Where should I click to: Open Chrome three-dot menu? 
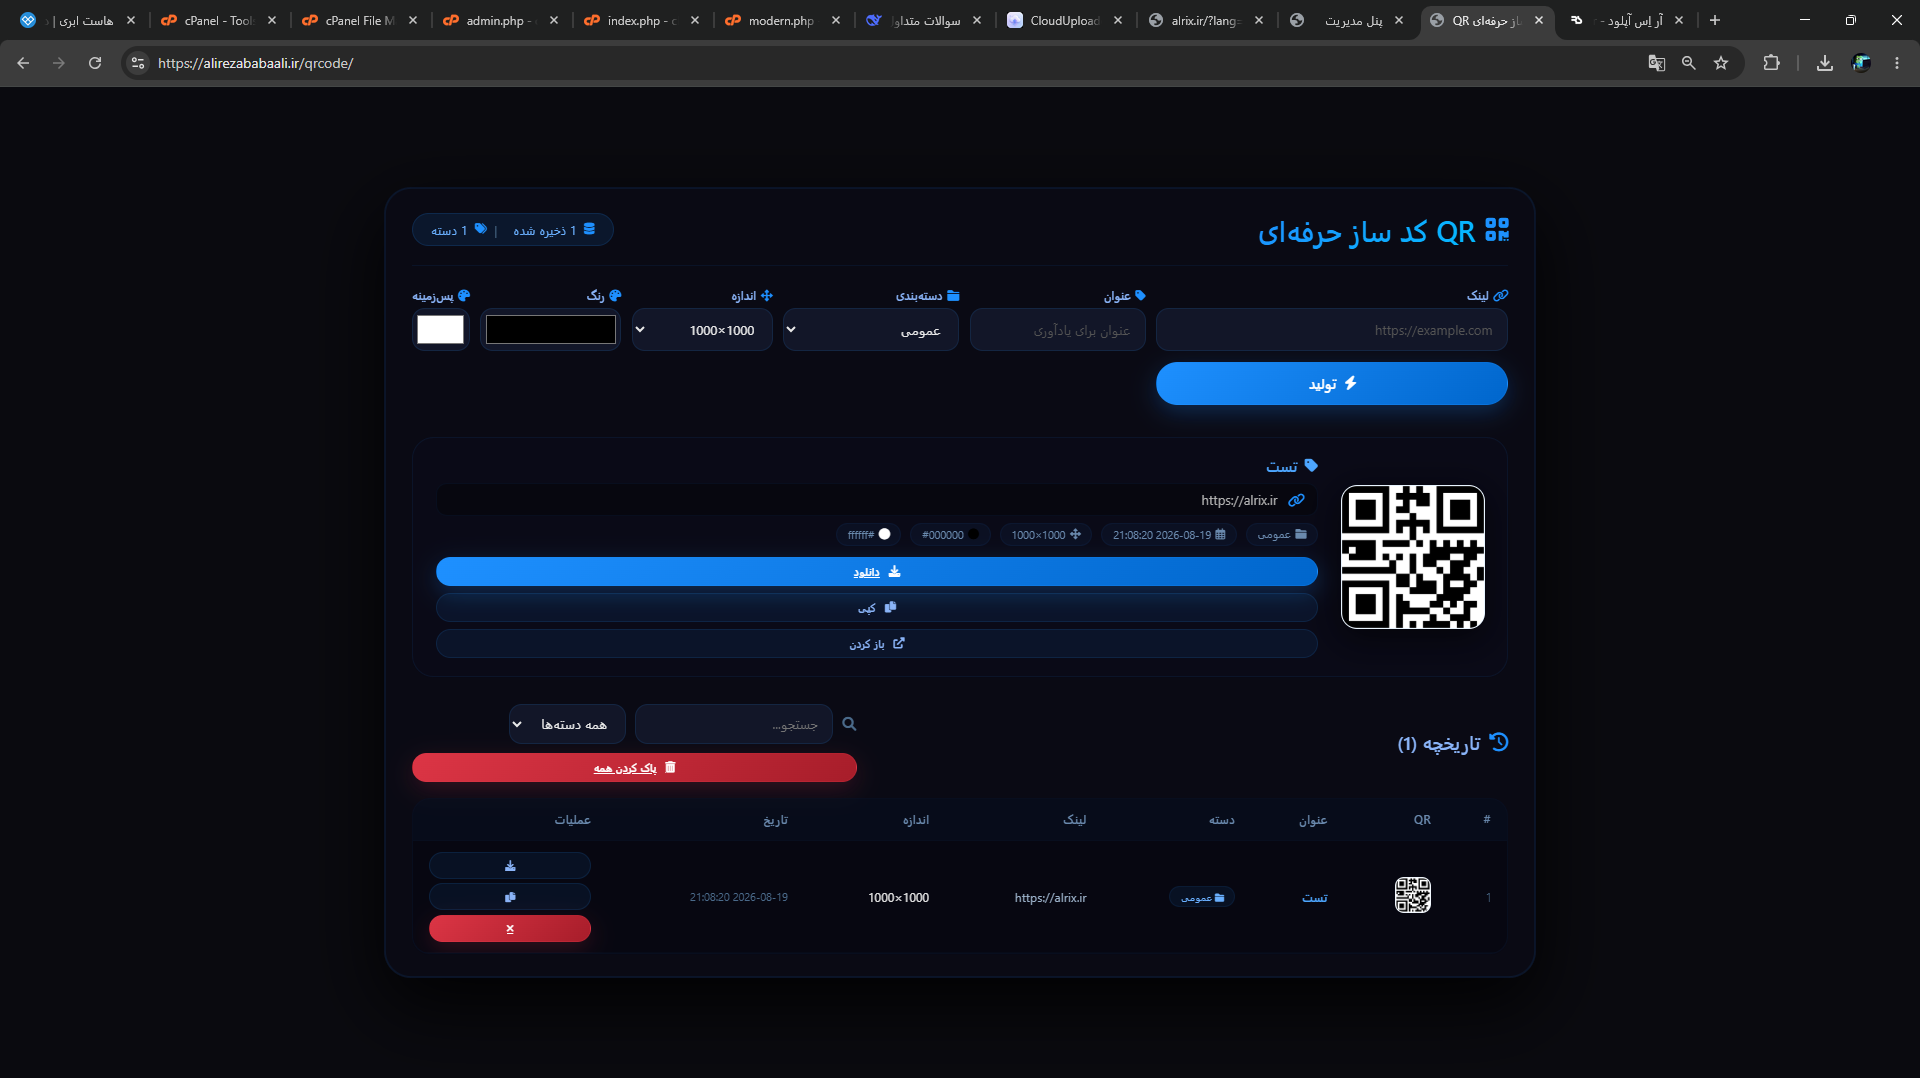1897,63
